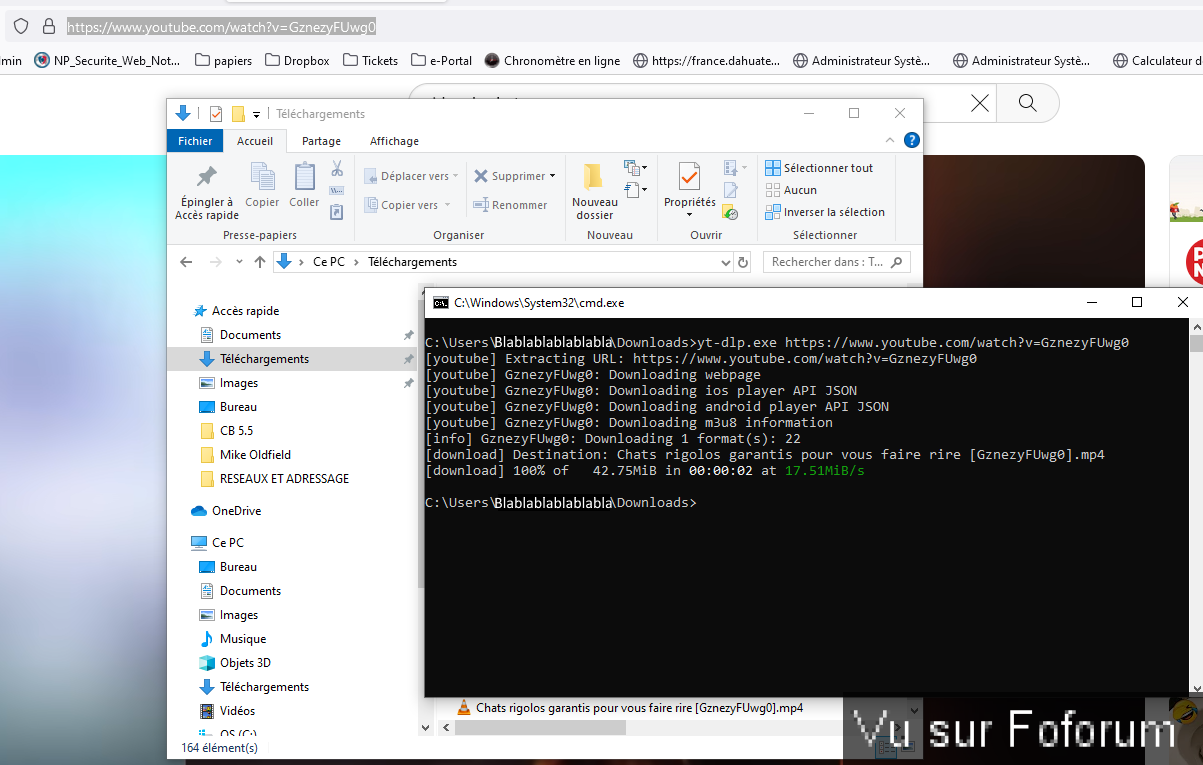Open the Supprimer dropdown arrow
Viewport: 1203px width, 765px height.
coord(552,176)
